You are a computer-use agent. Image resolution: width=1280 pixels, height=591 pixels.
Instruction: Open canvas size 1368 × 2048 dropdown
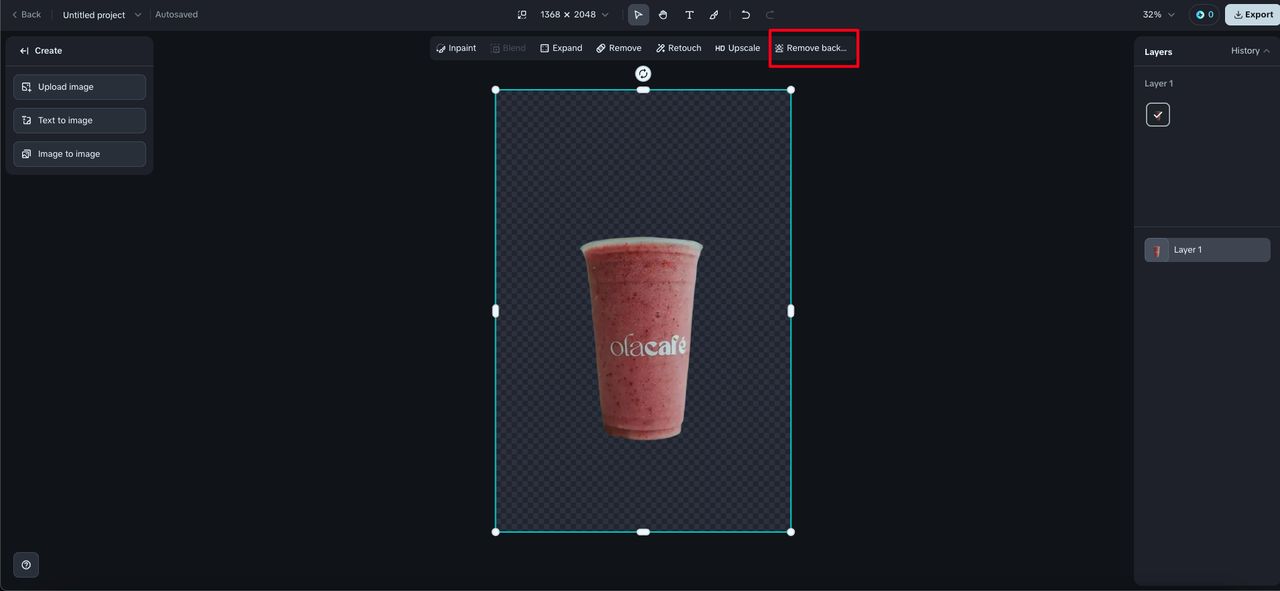[574, 15]
